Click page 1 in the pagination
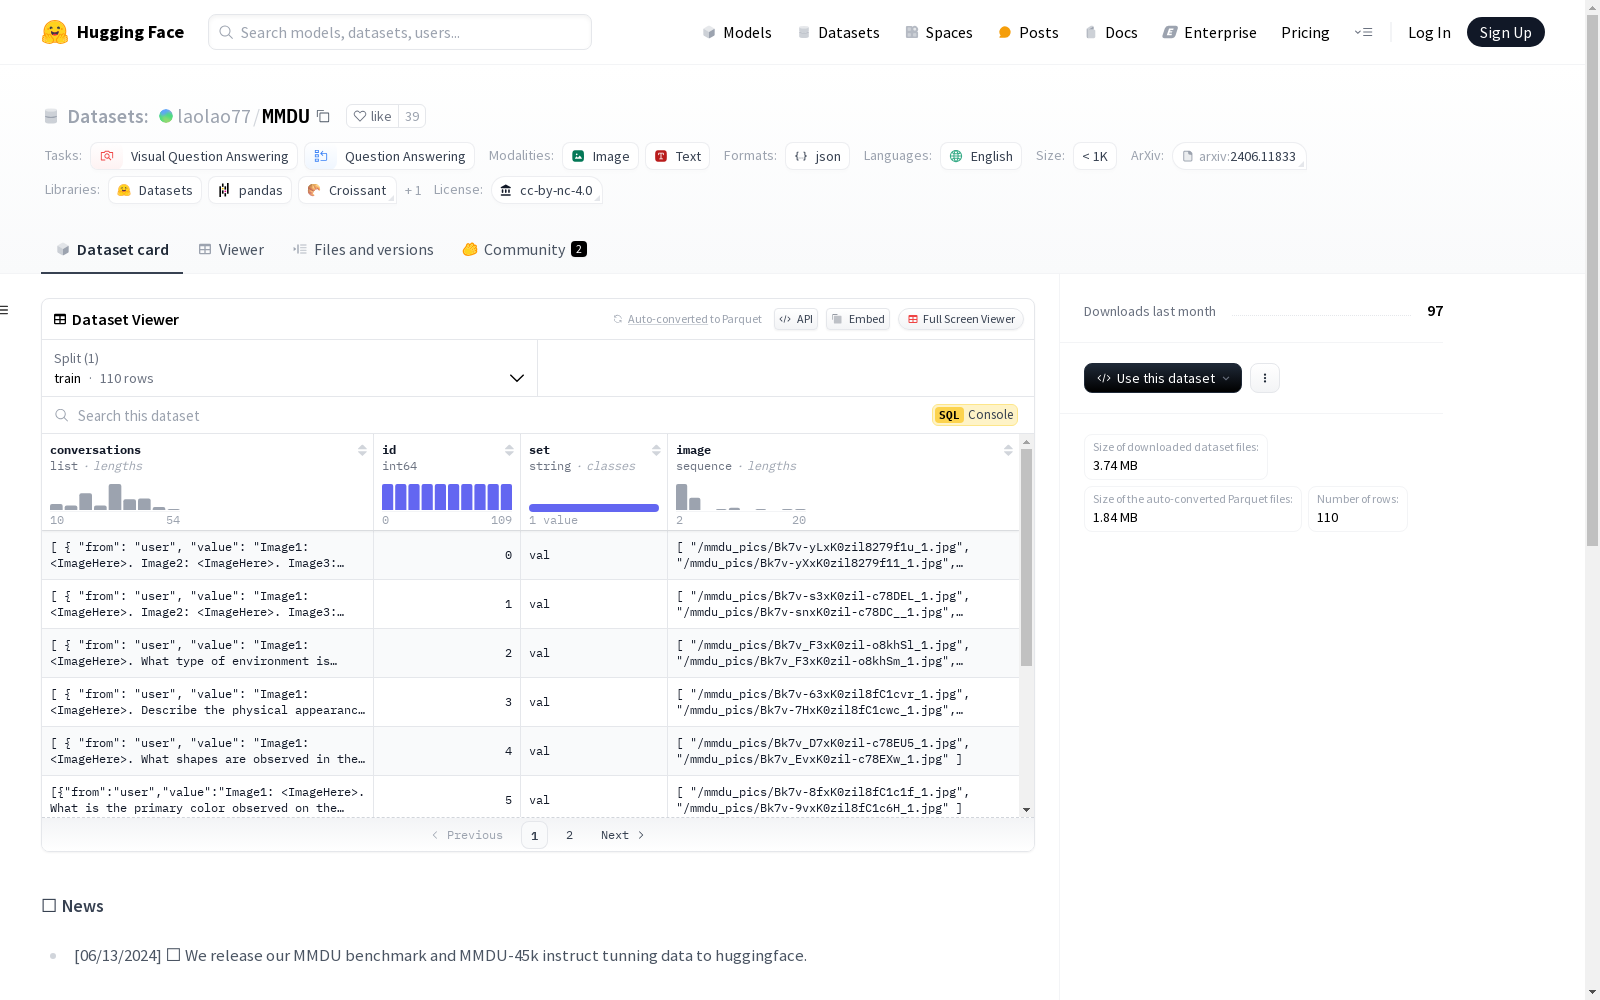 tap(534, 835)
